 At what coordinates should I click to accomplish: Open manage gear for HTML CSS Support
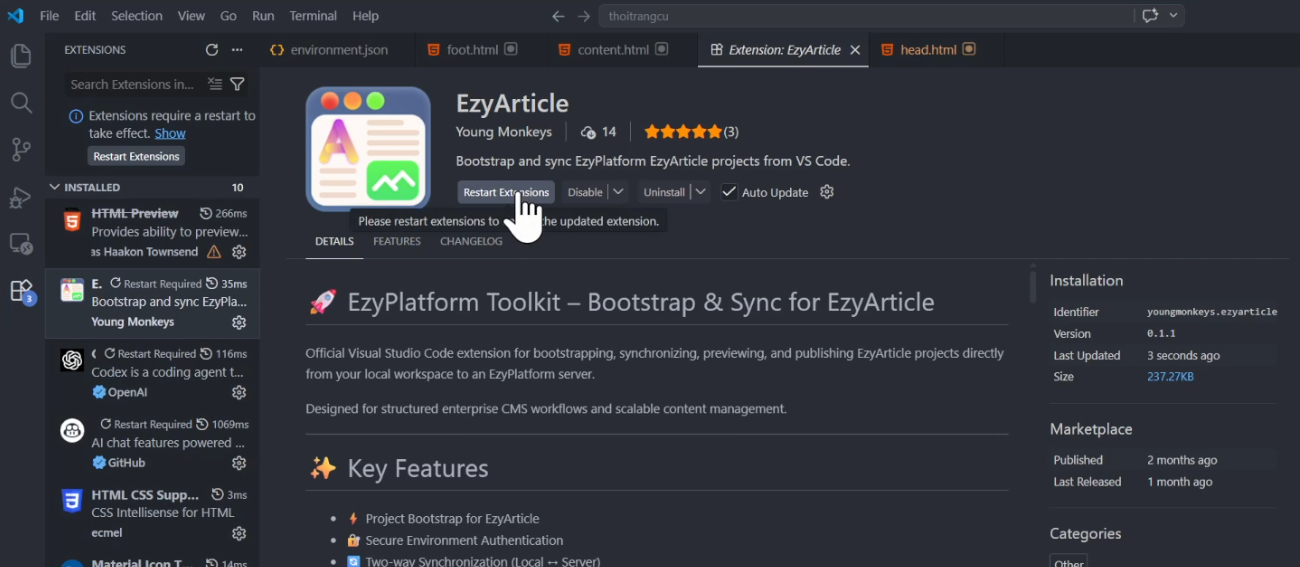tap(239, 533)
